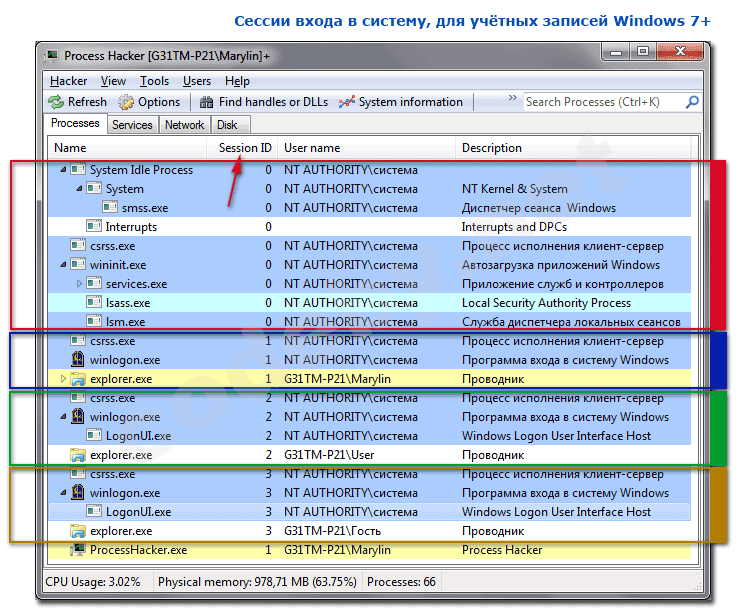
Task: Open the Hacker menu
Action: pos(68,81)
